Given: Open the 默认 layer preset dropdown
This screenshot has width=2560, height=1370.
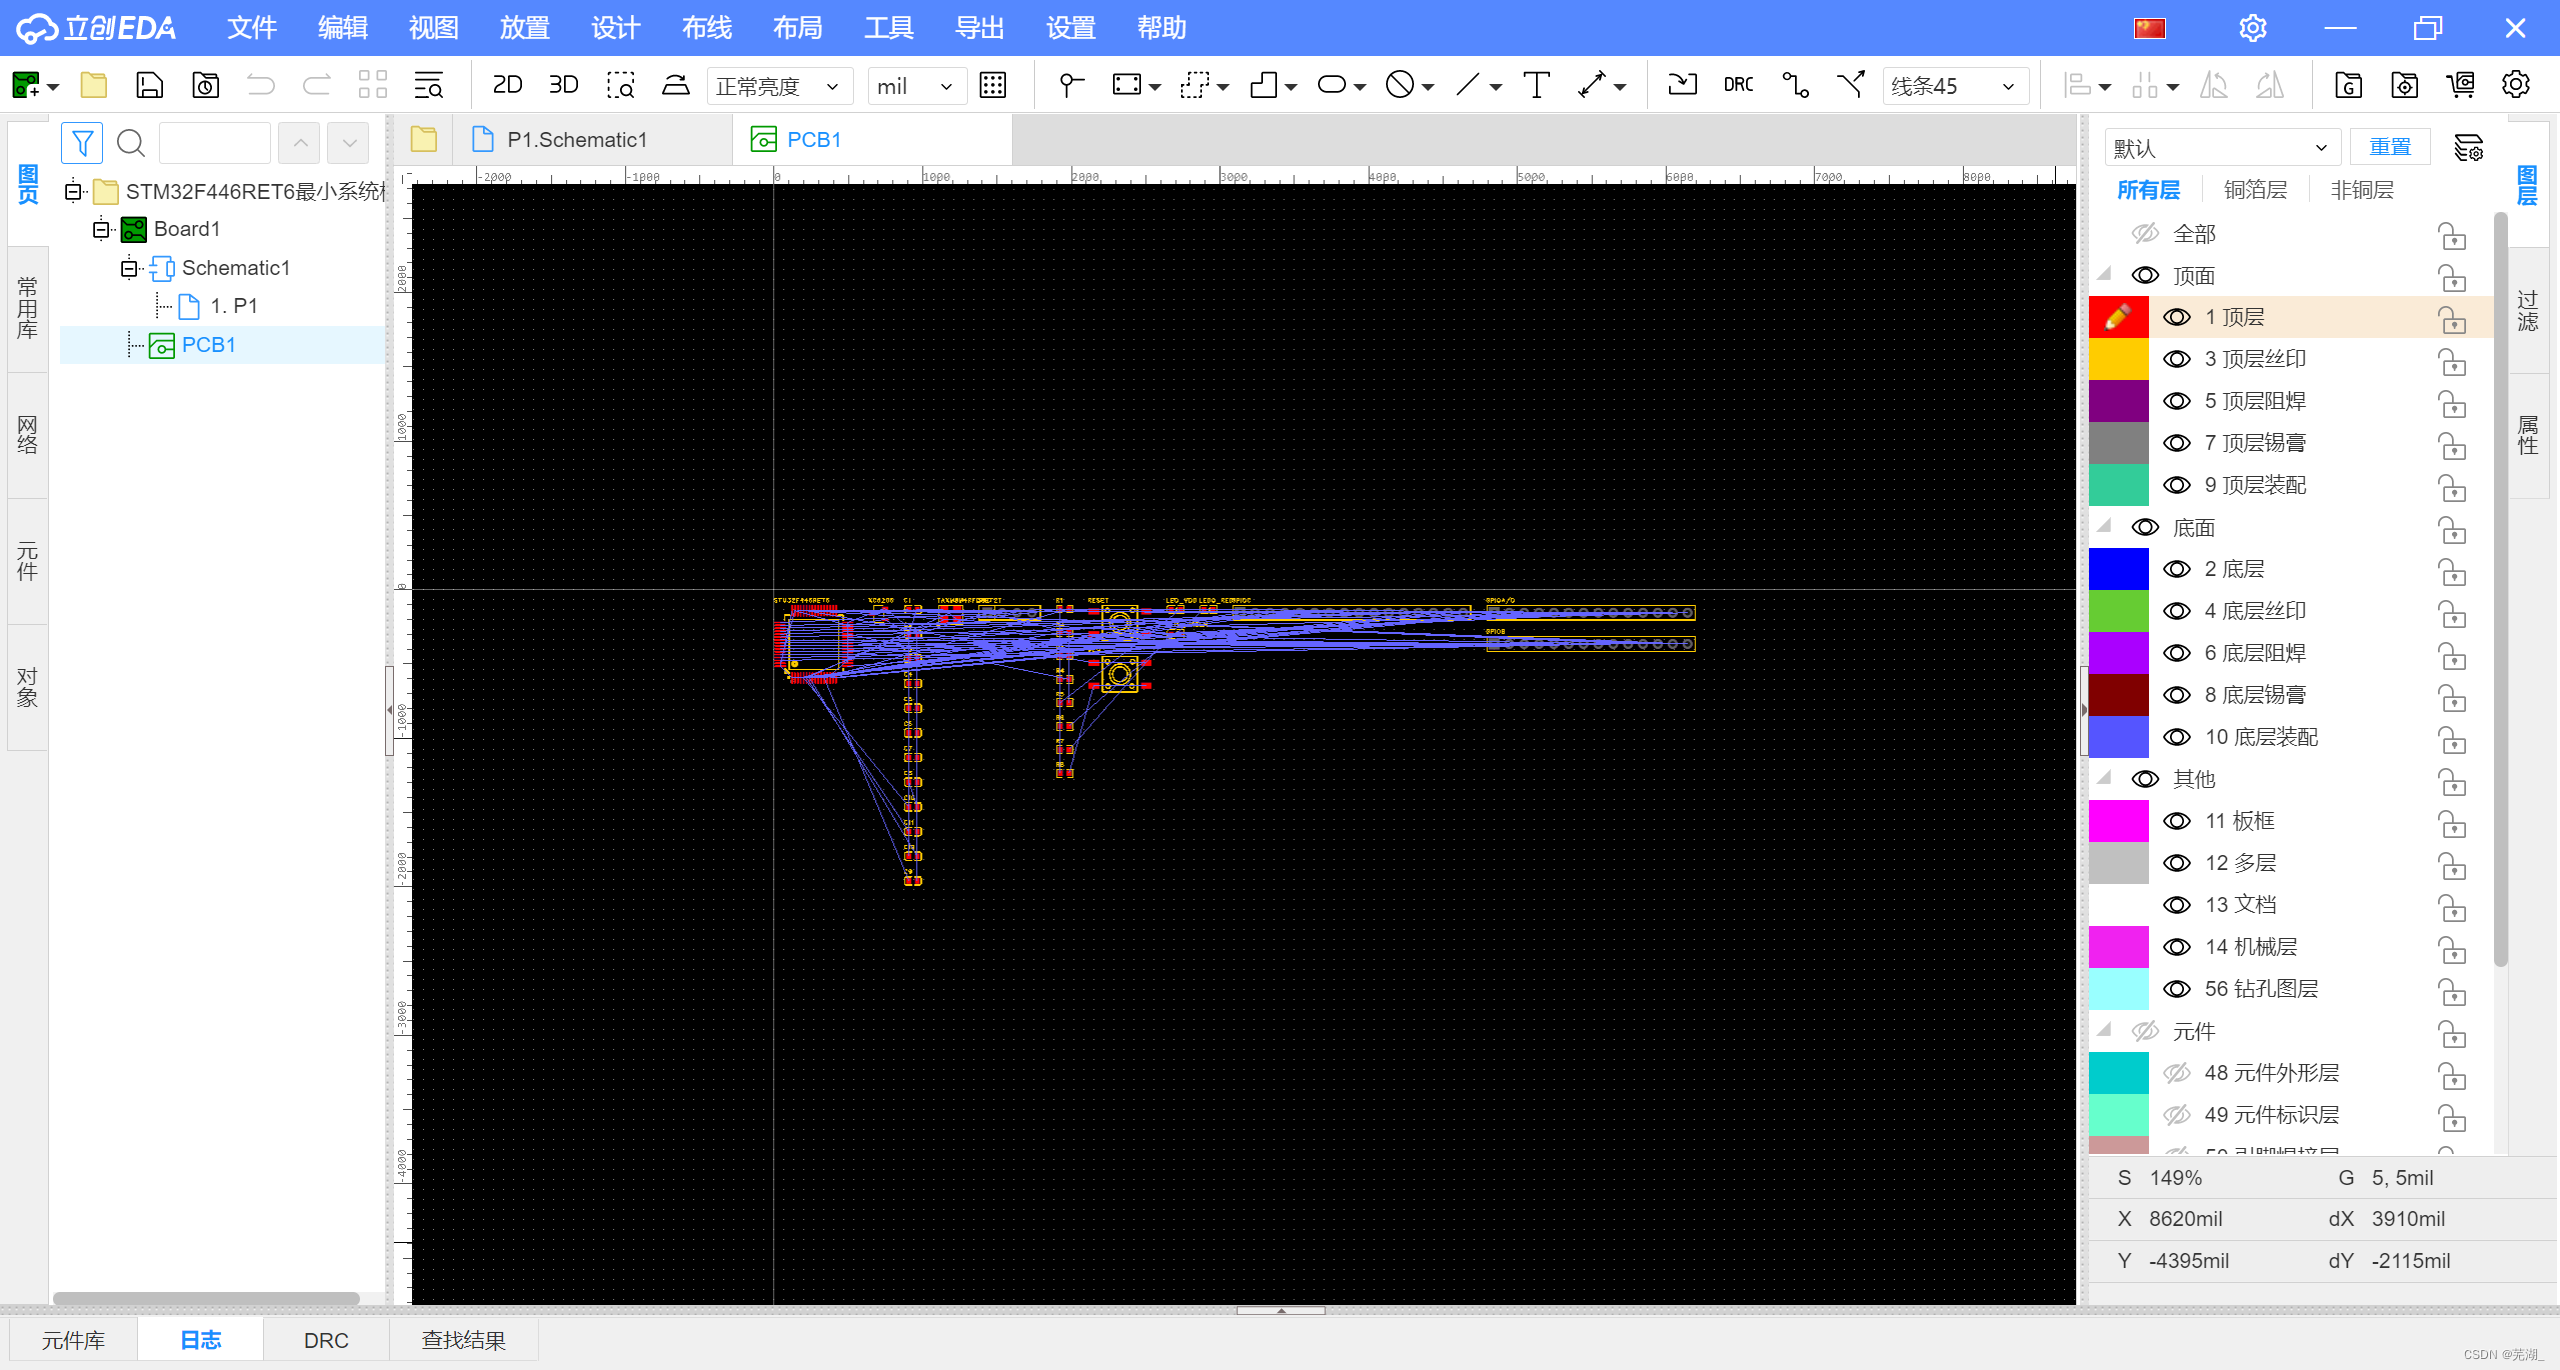Looking at the screenshot, I should 2222,148.
